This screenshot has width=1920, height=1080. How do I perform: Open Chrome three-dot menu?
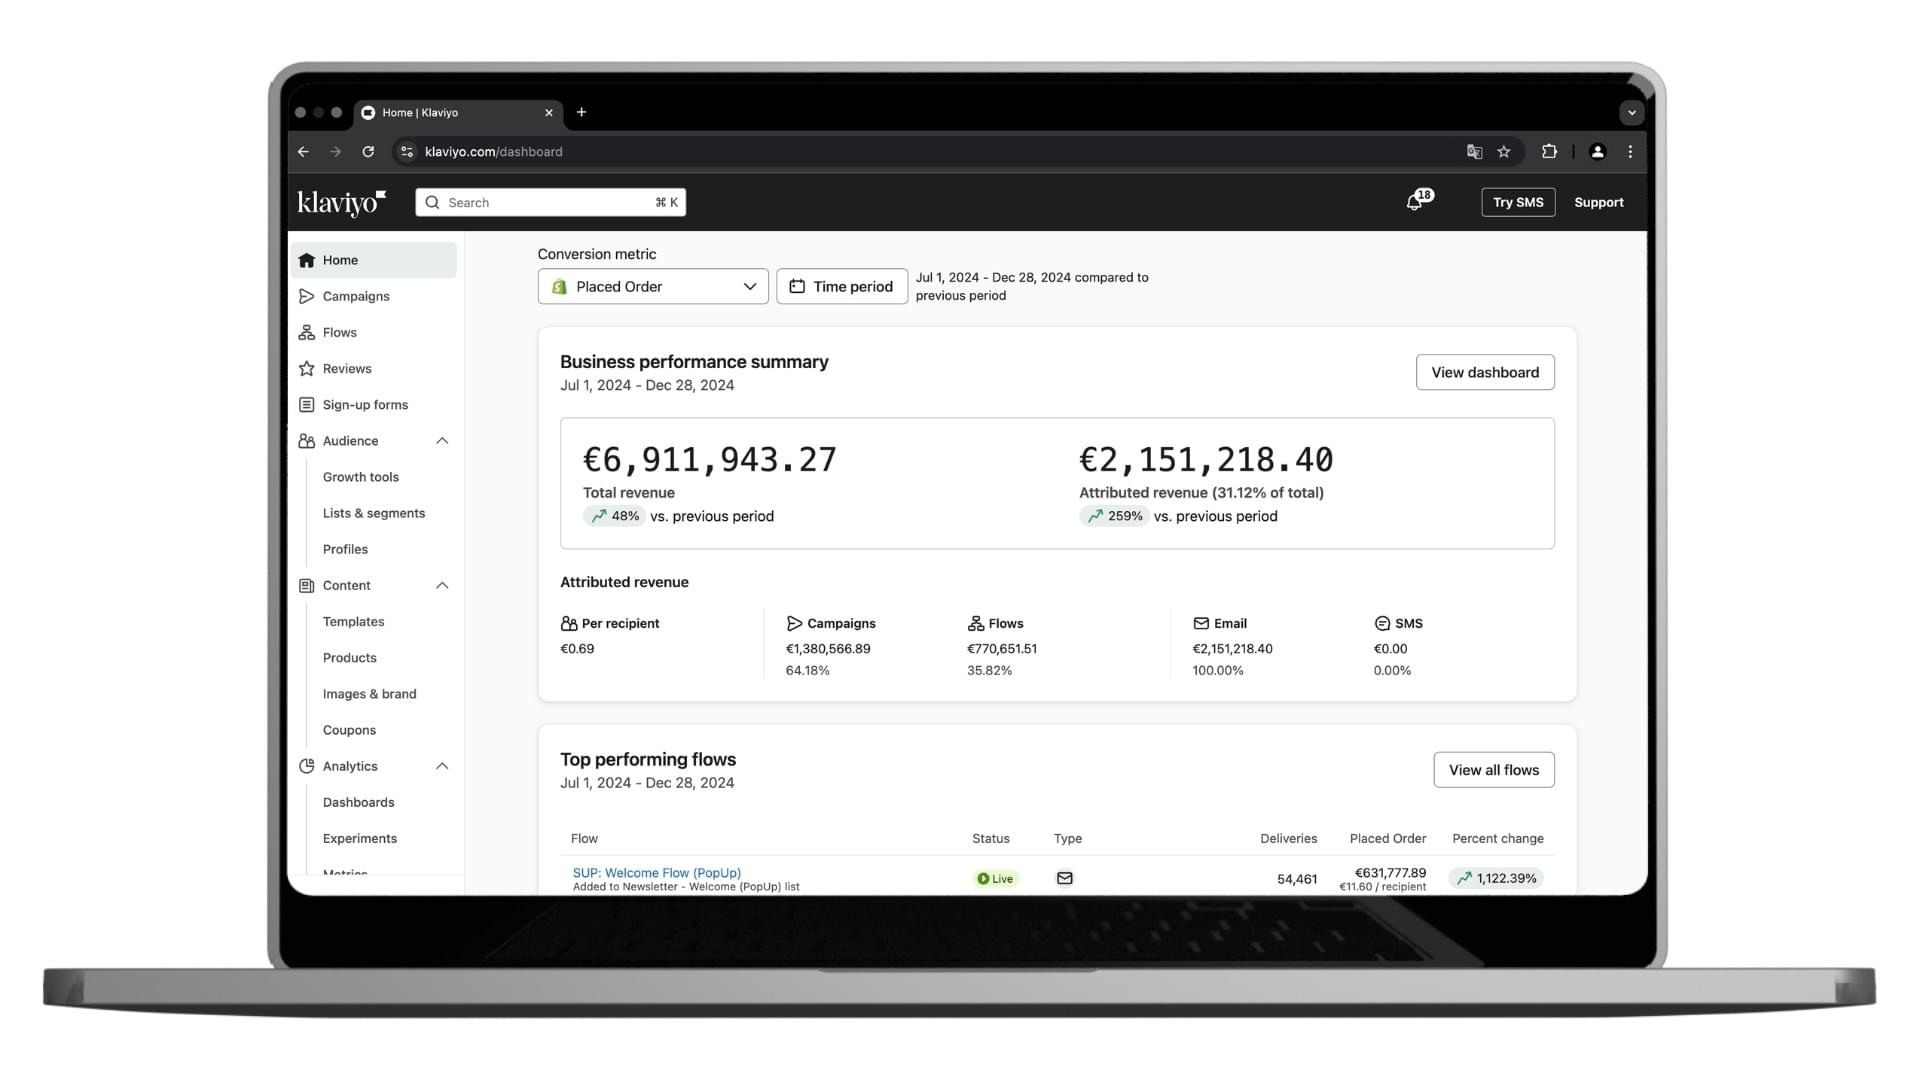(x=1630, y=152)
